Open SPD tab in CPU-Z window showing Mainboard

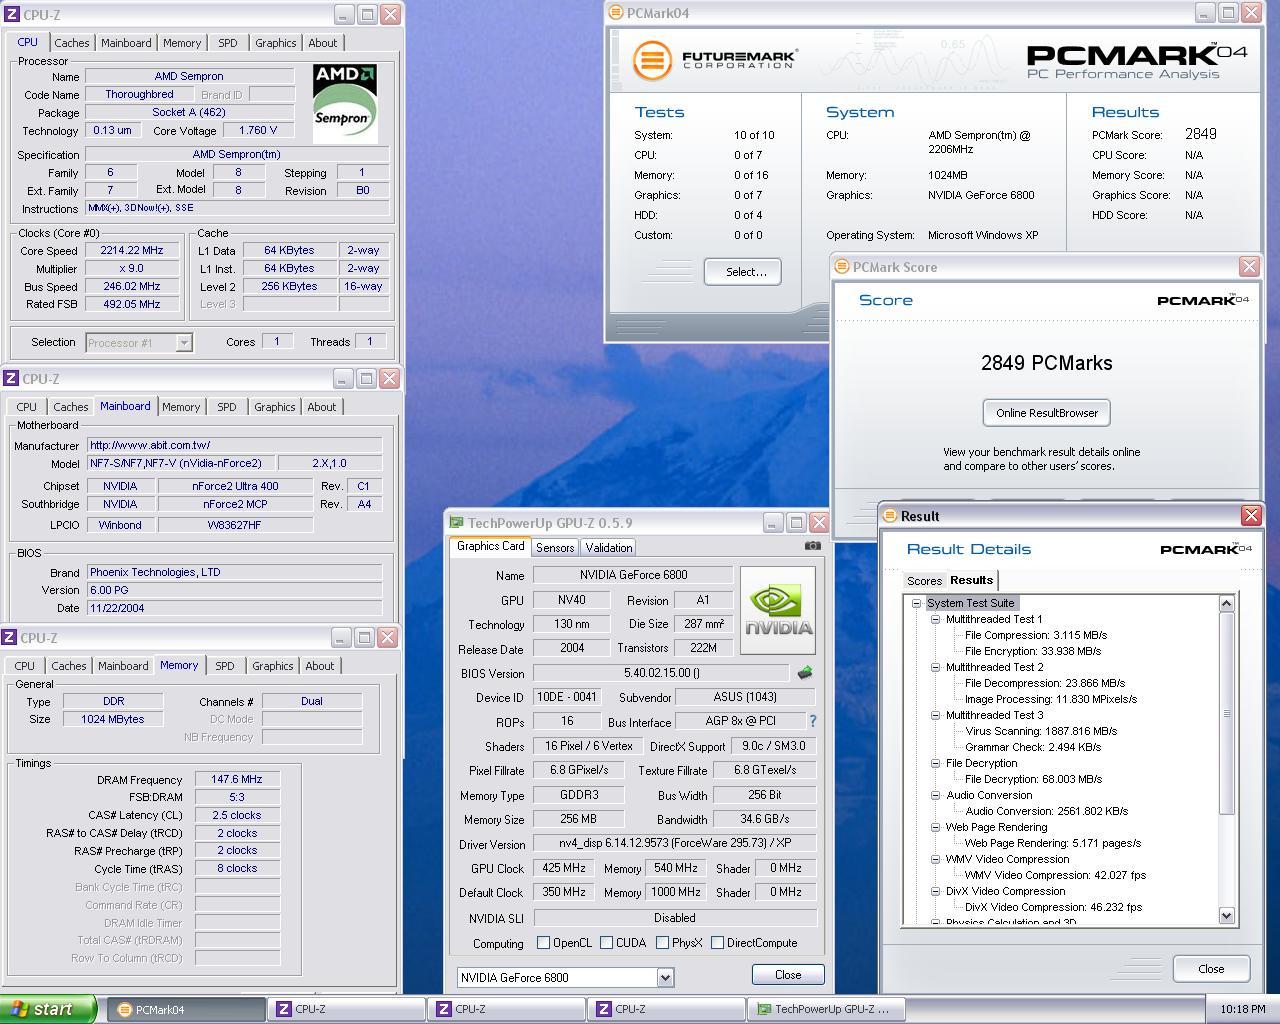pyautogui.click(x=227, y=407)
